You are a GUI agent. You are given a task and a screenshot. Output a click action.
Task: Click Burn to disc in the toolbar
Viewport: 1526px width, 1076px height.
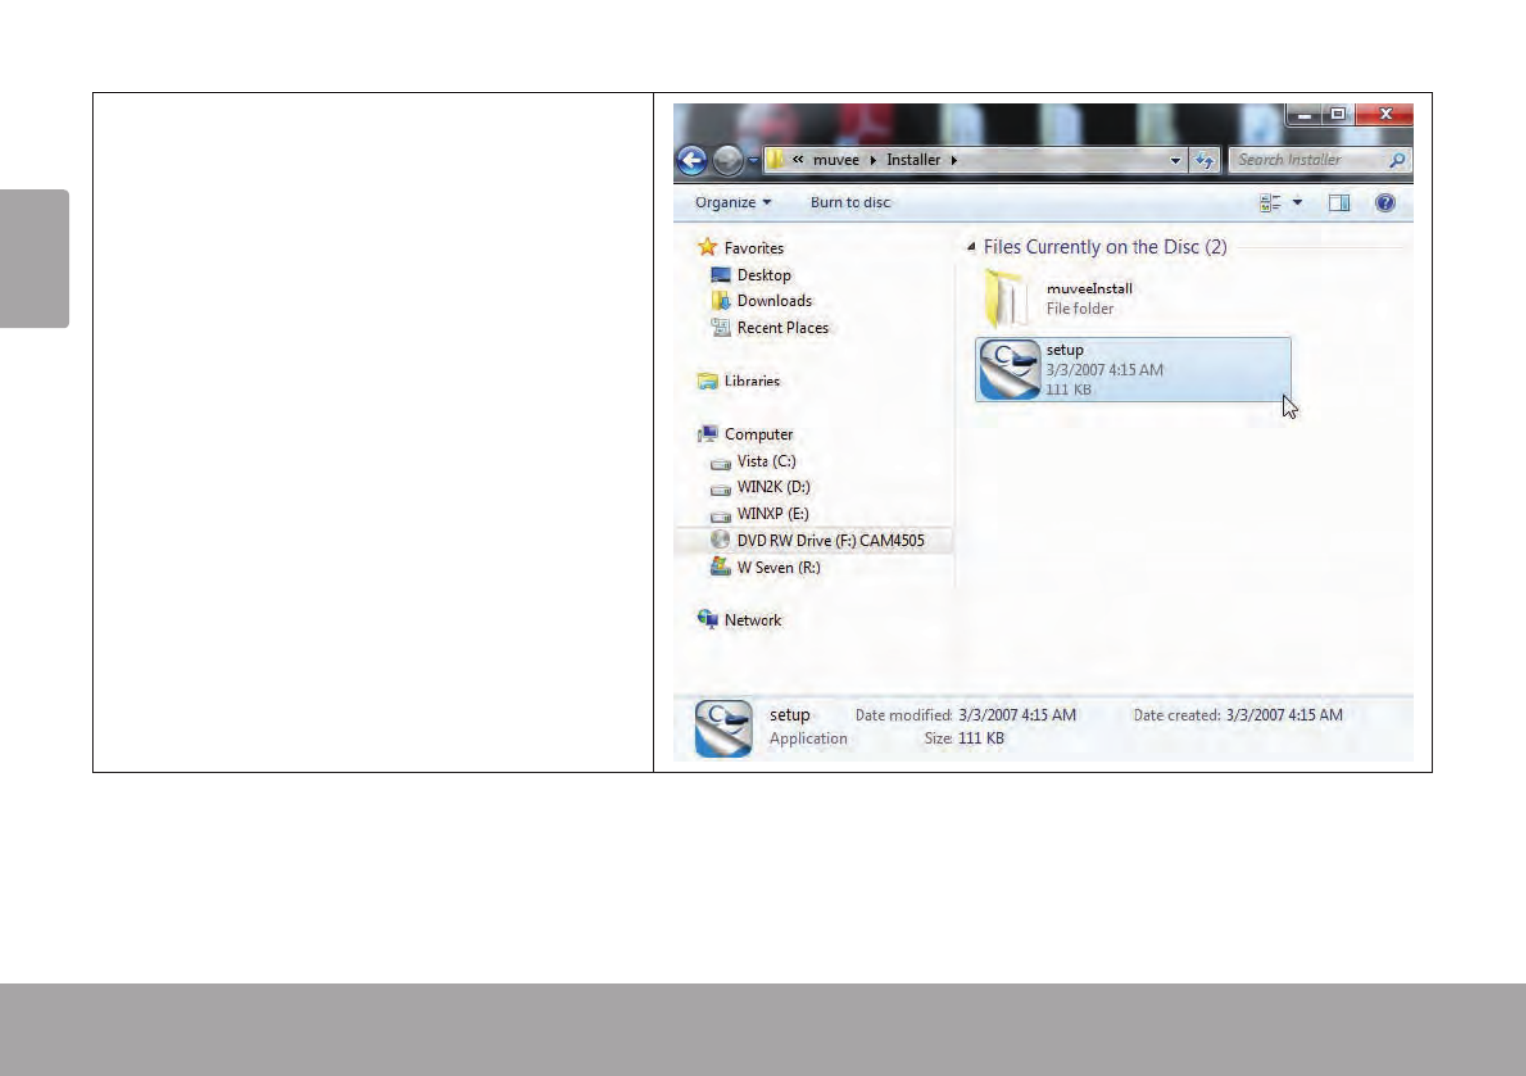point(850,202)
